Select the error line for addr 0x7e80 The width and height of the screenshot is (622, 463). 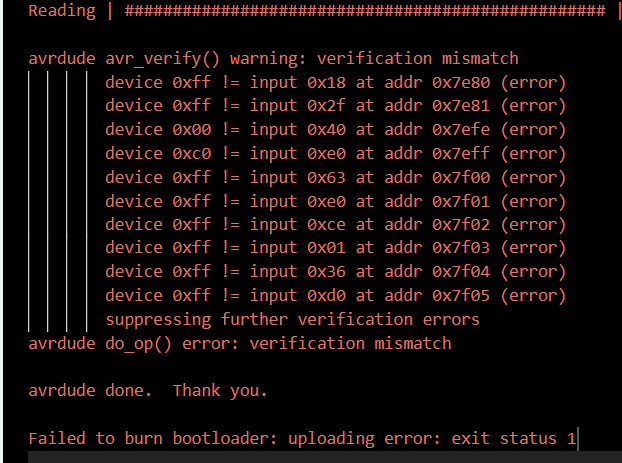pos(336,83)
